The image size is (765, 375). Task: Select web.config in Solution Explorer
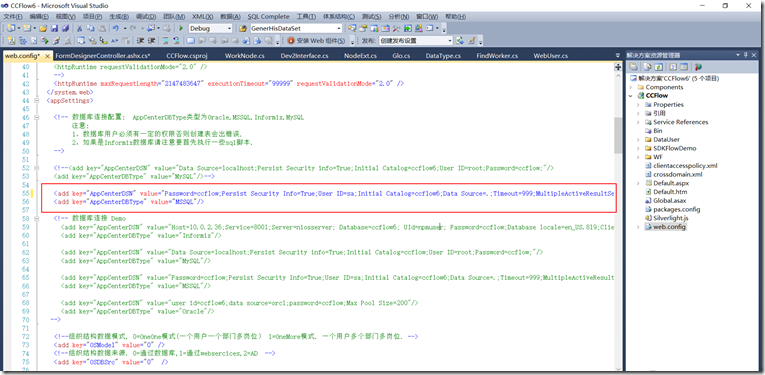(x=669, y=227)
